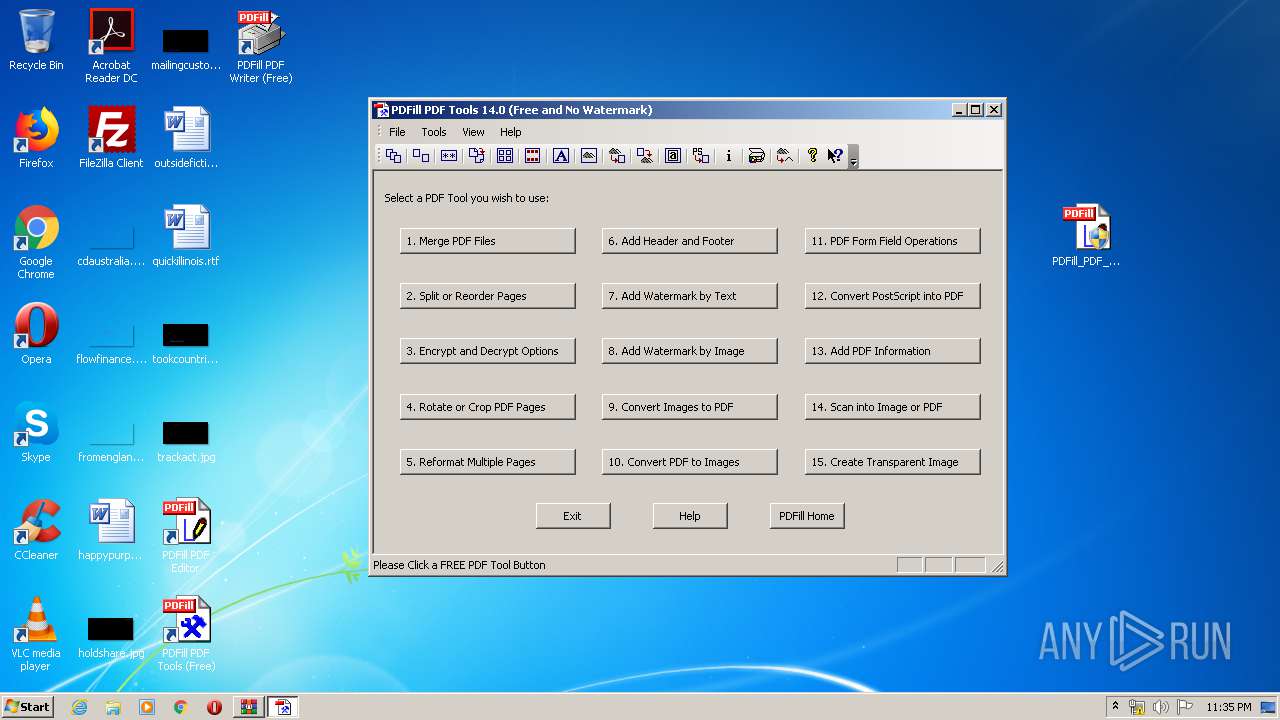Screen dimensions: 1280x720
Task: Select '5. Reformat Multiple Pages' button
Action: 488,462
